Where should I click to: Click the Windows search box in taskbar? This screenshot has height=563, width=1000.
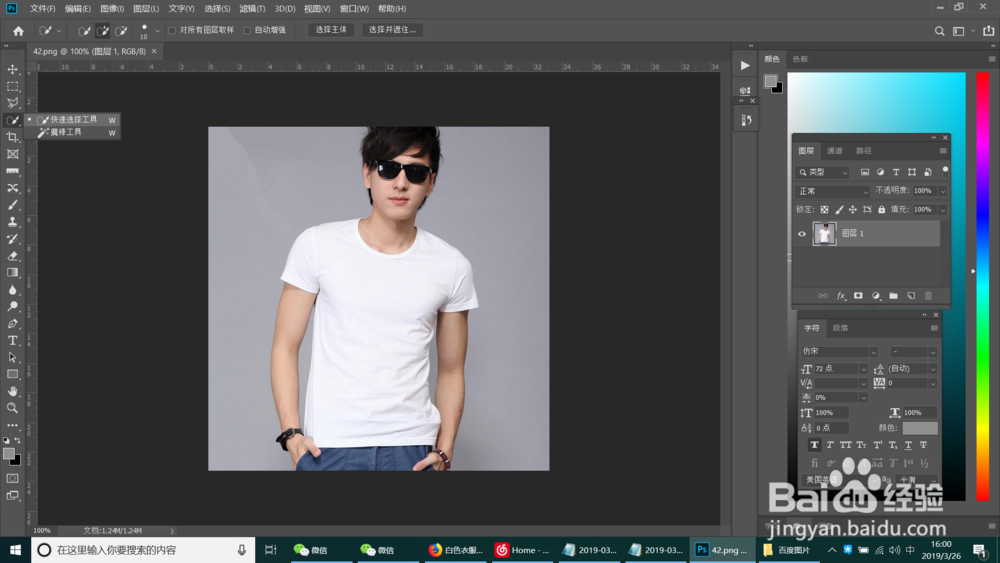pos(143,550)
